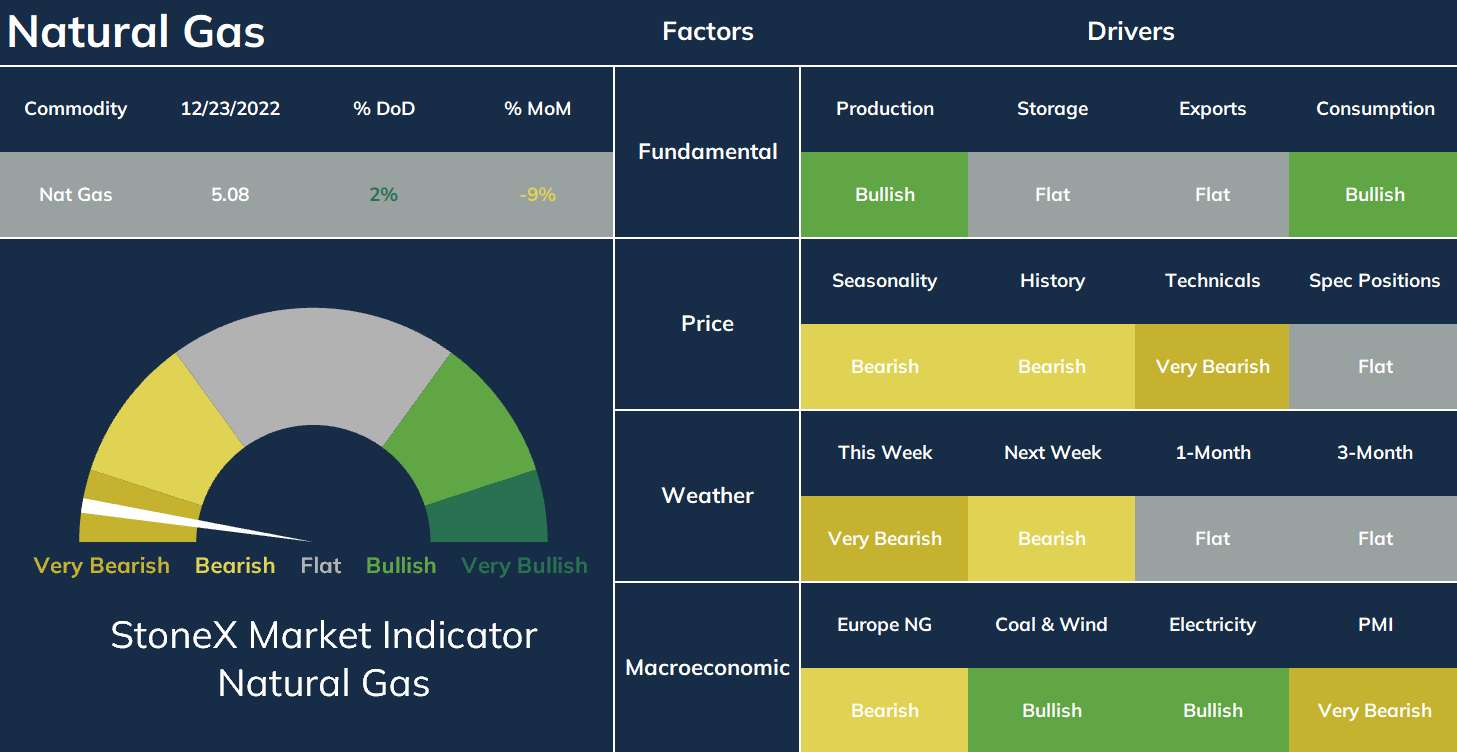Click the Very Bearish PMI cell
This screenshot has height=752, width=1457.
click(x=1374, y=710)
